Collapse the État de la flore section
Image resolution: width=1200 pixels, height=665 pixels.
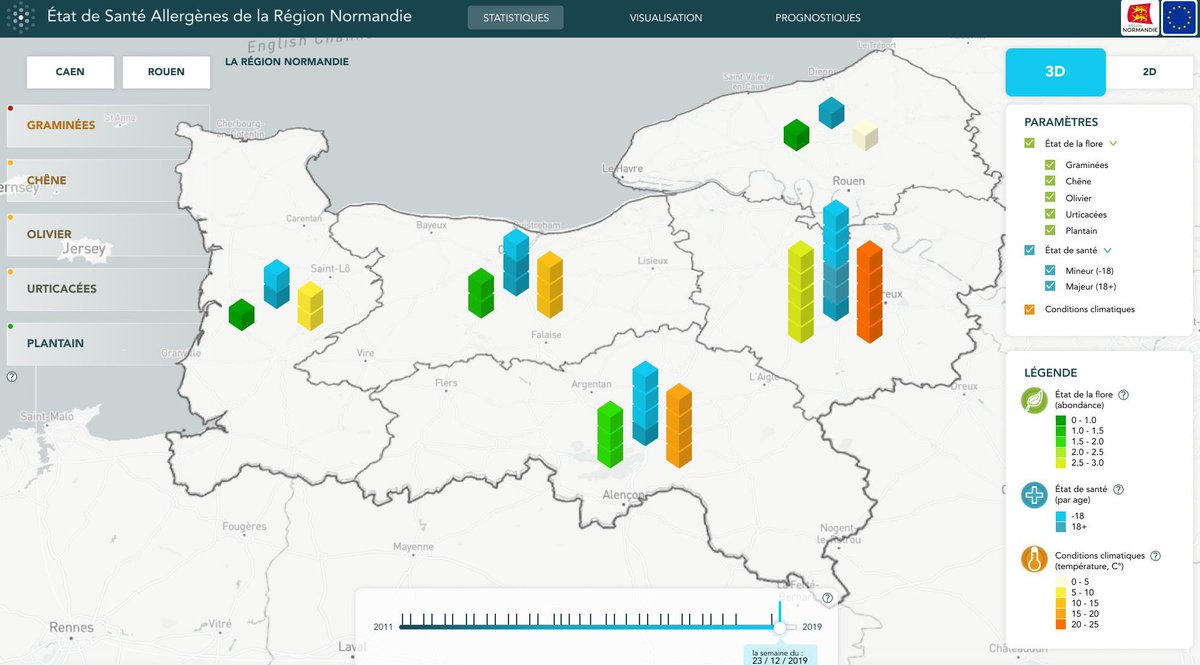(1111, 142)
